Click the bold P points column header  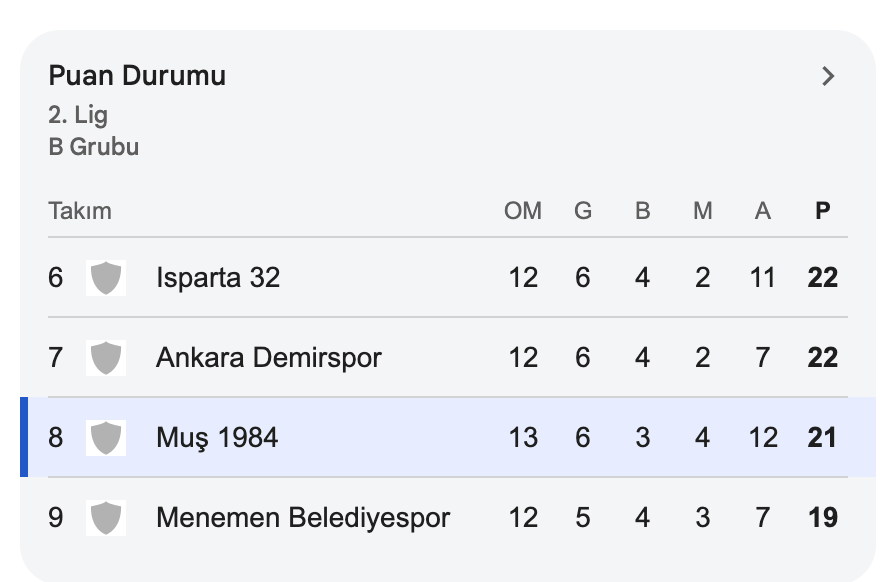point(823,211)
